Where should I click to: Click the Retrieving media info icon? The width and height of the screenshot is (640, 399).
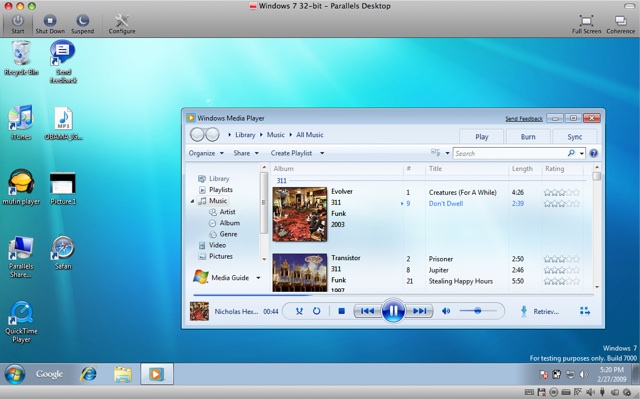tap(524, 311)
